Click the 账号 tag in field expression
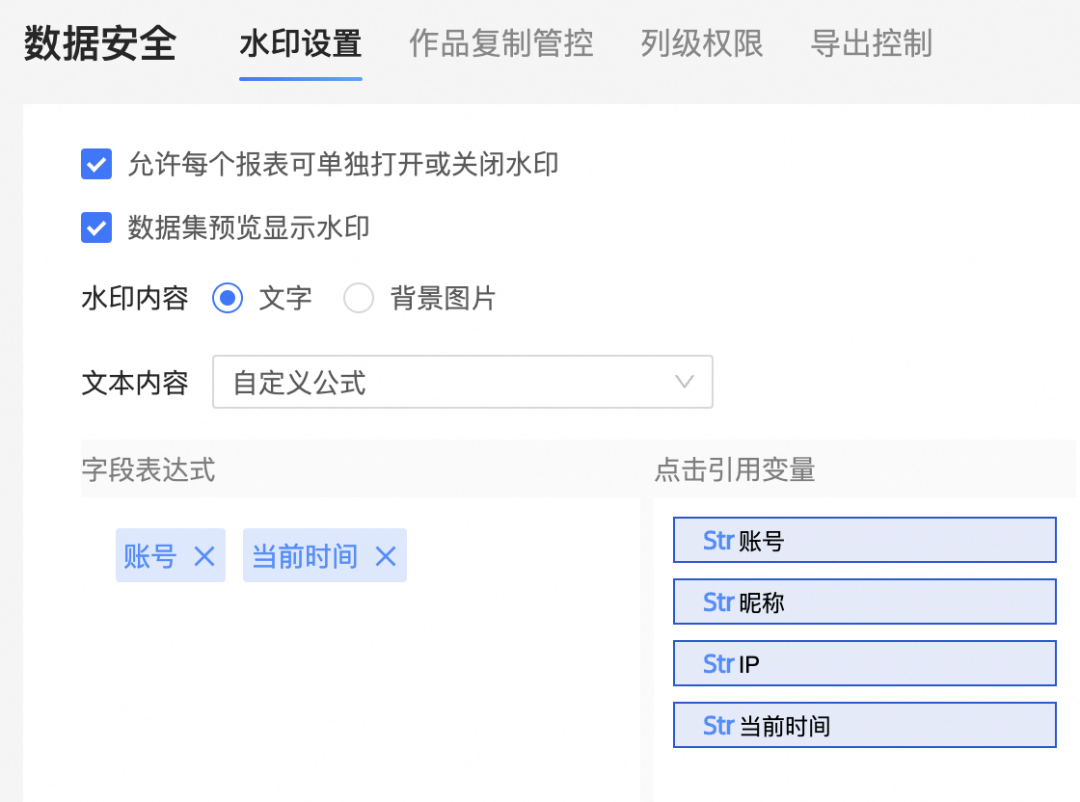 click(x=150, y=556)
